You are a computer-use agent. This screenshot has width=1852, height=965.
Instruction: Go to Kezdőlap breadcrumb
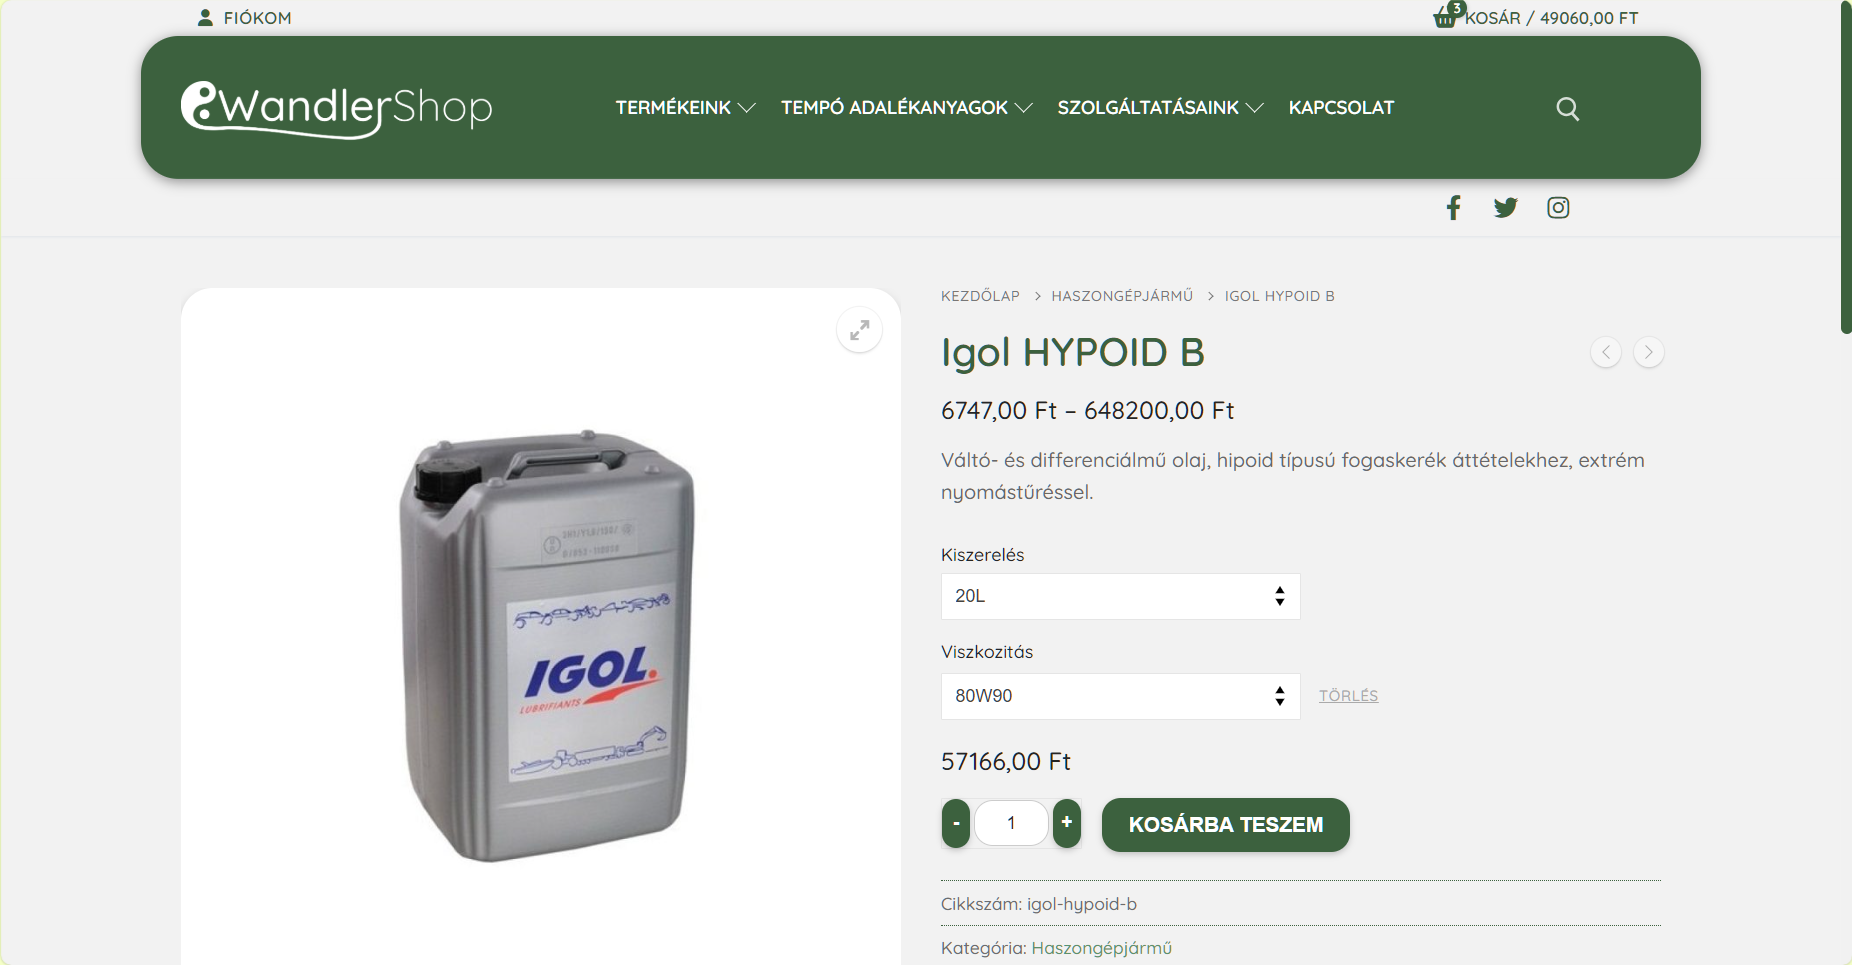980,296
